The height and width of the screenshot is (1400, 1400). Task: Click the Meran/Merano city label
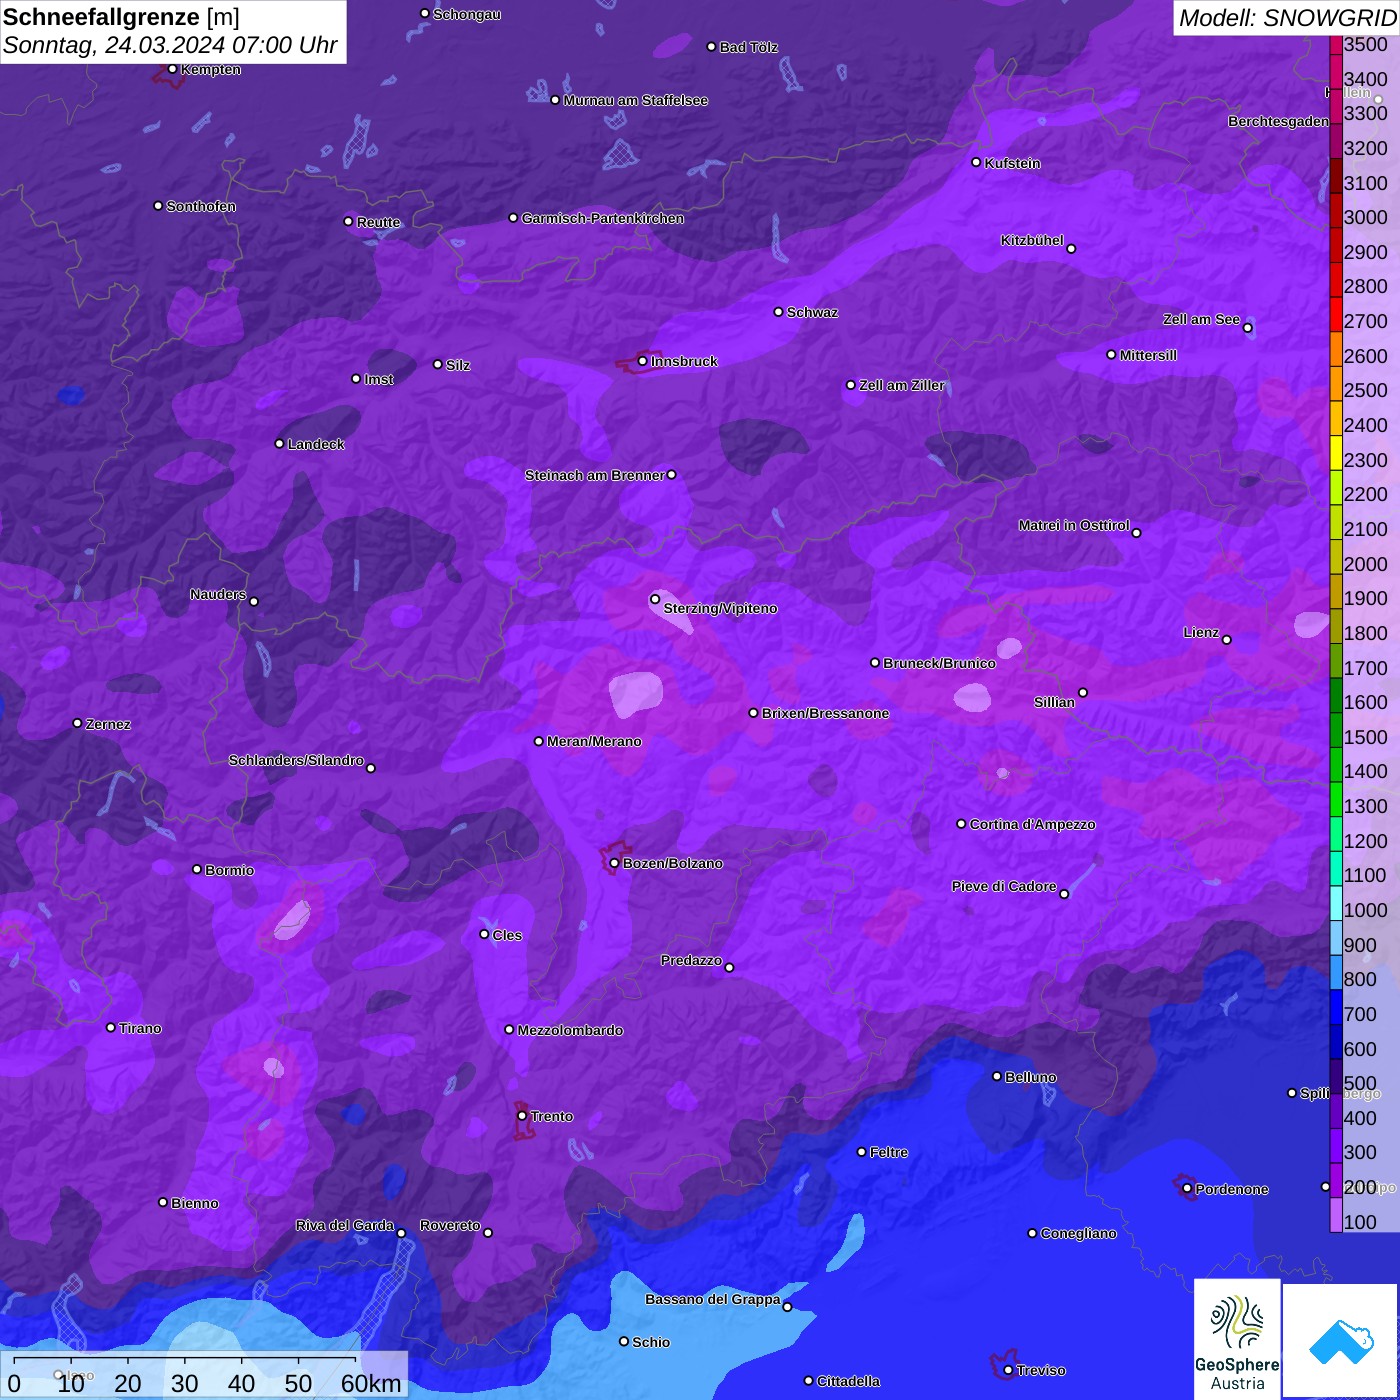(593, 741)
